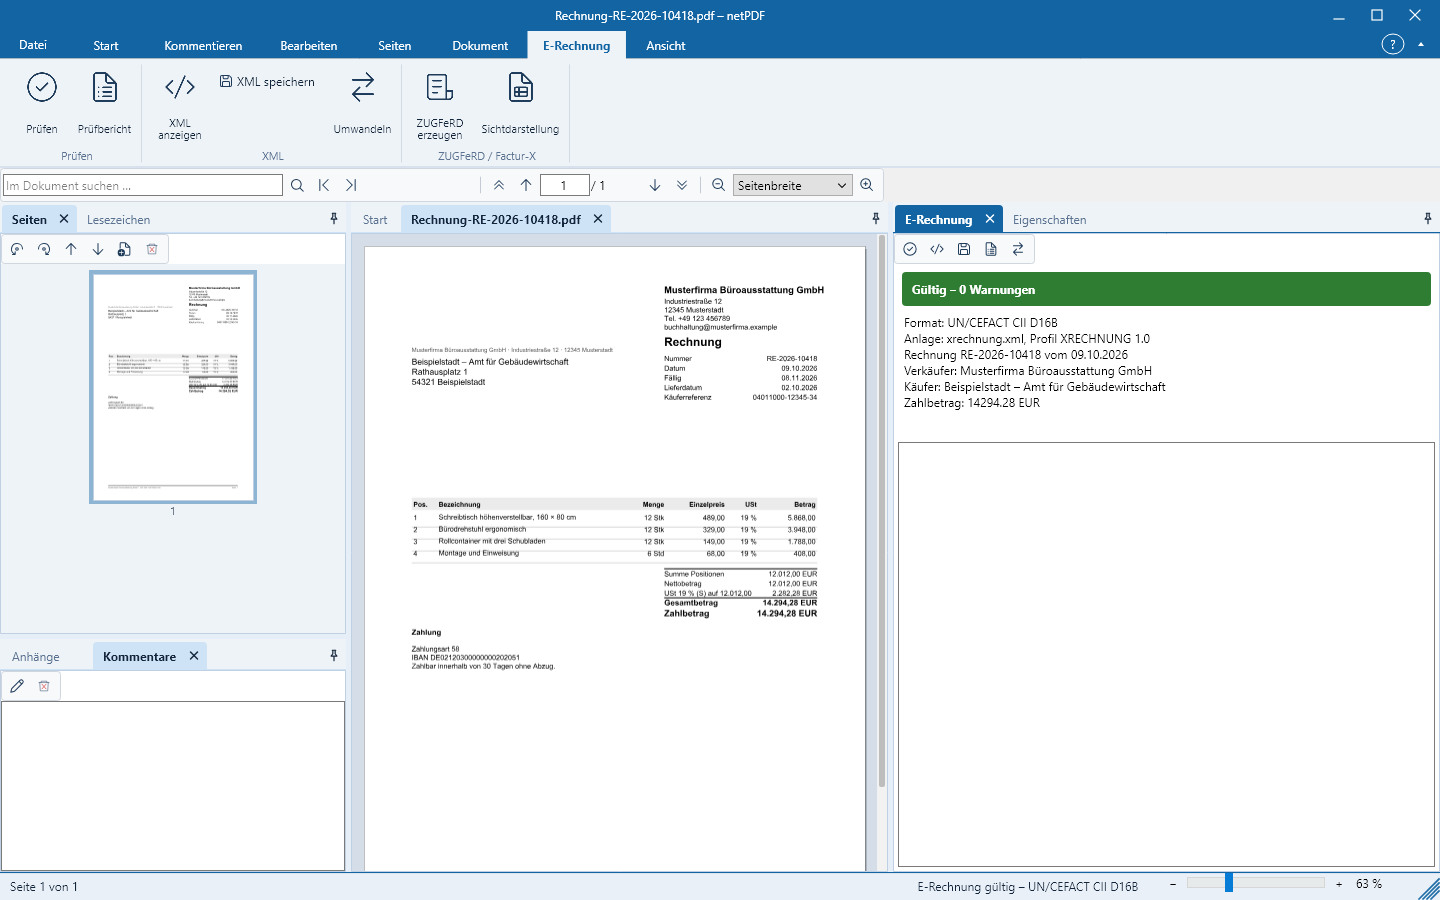Pin the Seiten panel
Image resolution: width=1440 pixels, height=900 pixels.
(x=334, y=219)
